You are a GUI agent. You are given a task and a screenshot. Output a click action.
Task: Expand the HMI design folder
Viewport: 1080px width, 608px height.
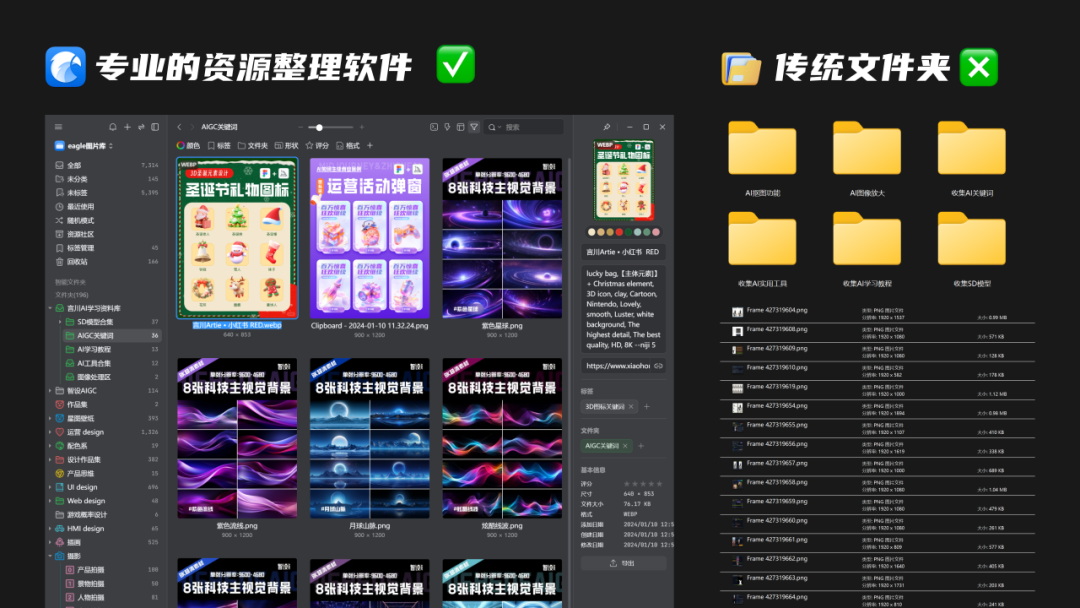50,528
